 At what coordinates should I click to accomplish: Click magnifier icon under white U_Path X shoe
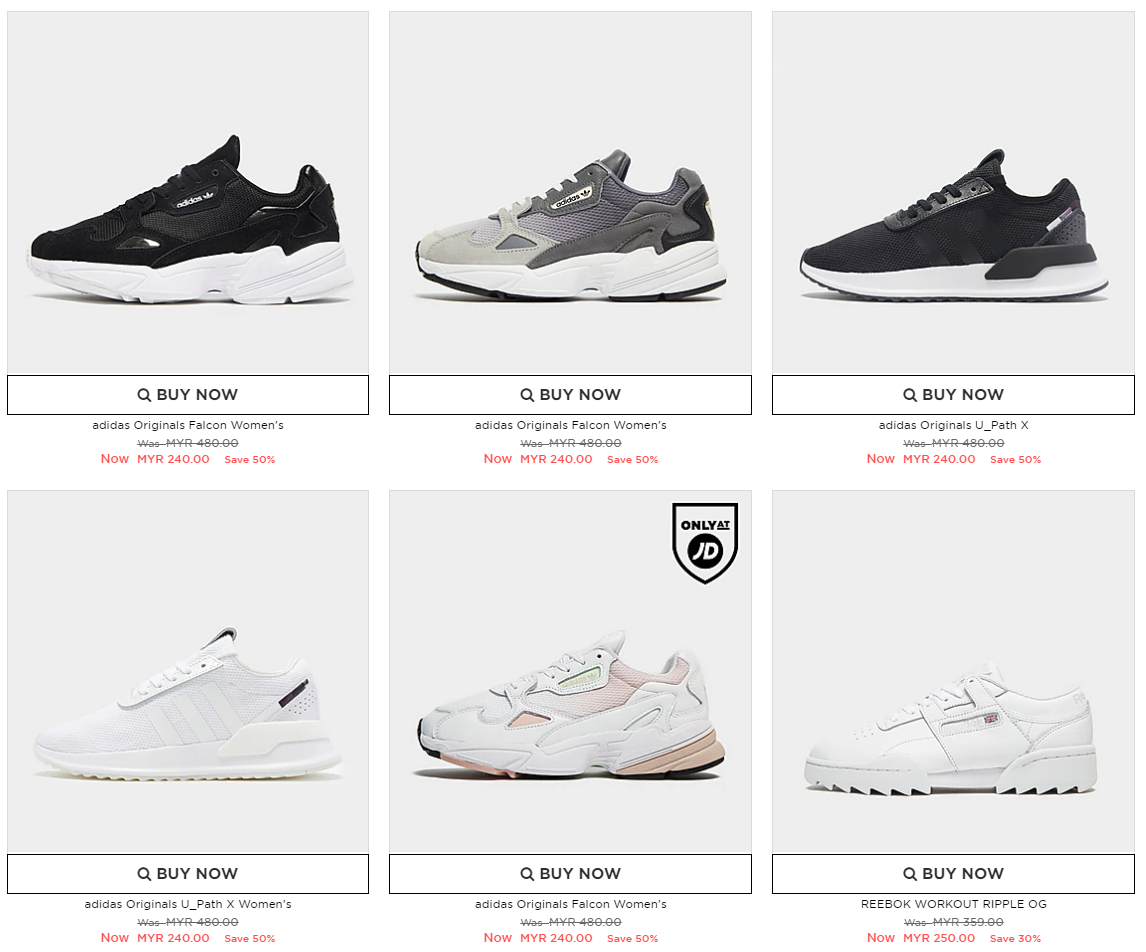click(x=144, y=874)
